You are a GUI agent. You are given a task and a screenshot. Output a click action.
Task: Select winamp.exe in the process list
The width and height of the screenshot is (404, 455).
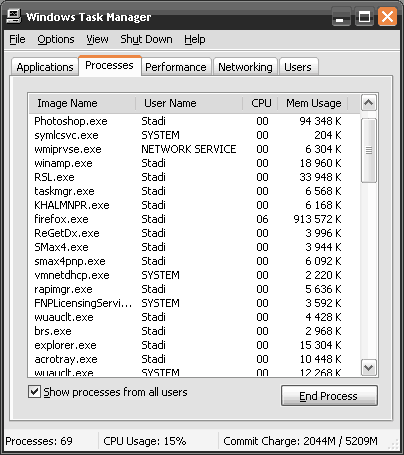point(194,163)
